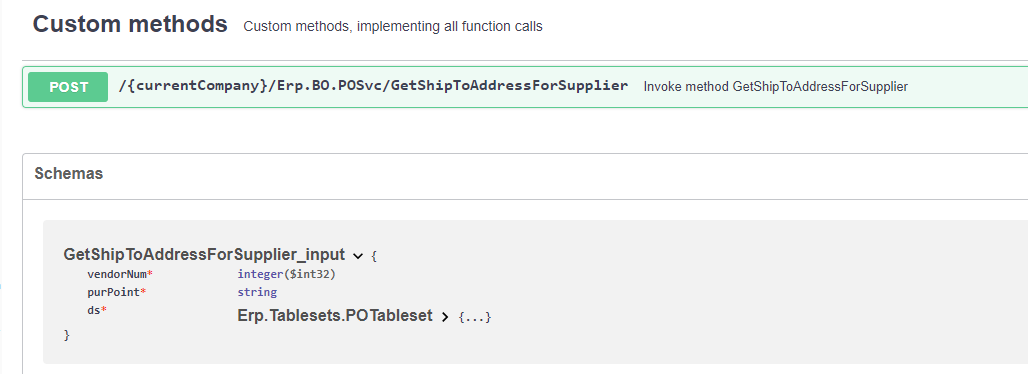Collapse the Custom methods section heading
Image resolution: width=1028 pixels, height=374 pixels.
tap(130, 24)
